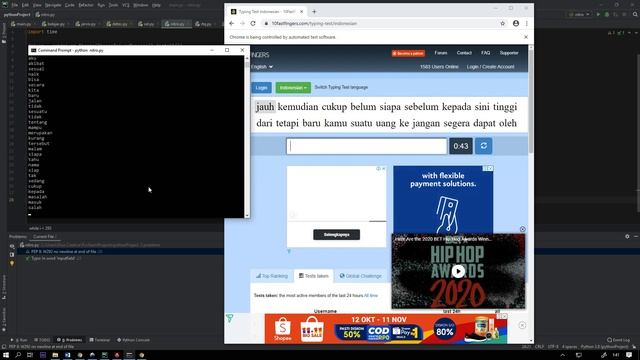Open the English site-language dropdown
640x360 pixels.
click(x=262, y=67)
